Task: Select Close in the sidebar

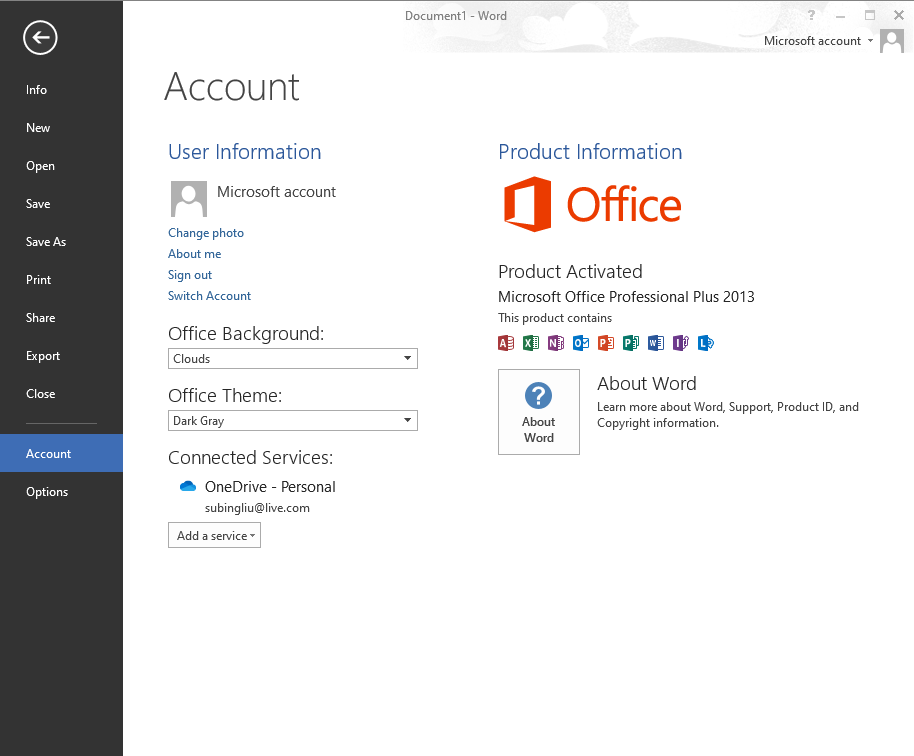Action: click(61, 393)
